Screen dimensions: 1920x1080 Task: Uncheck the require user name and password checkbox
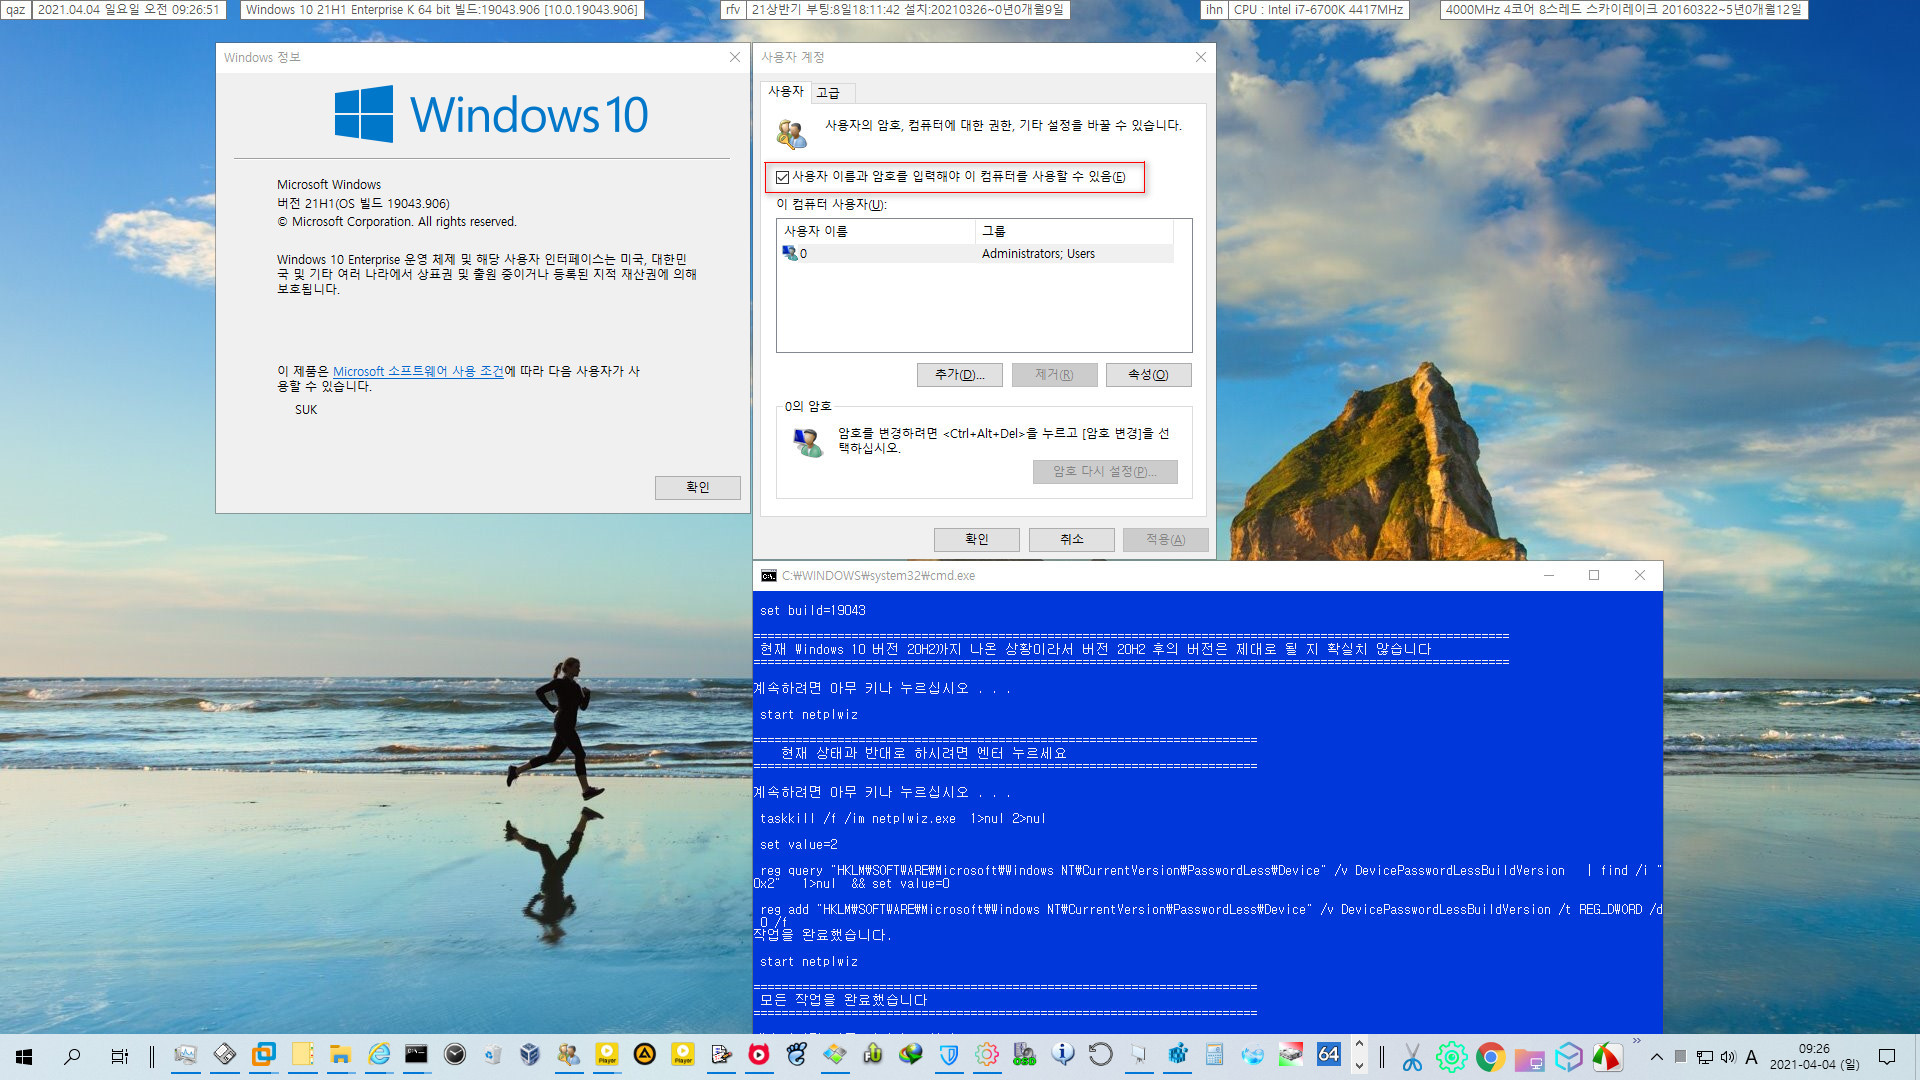pyautogui.click(x=783, y=177)
